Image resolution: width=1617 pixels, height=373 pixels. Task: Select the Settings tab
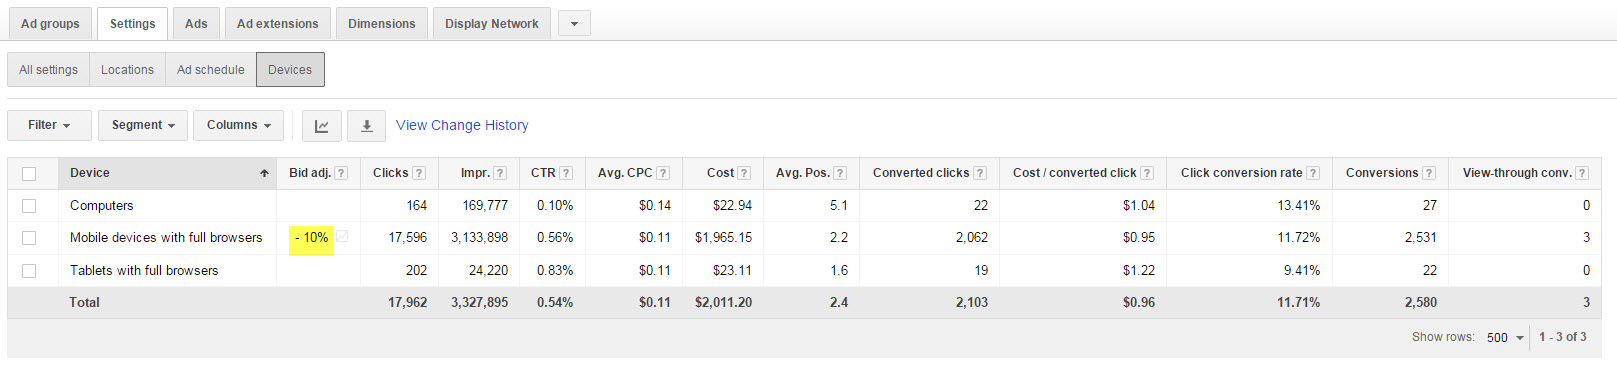(x=132, y=24)
